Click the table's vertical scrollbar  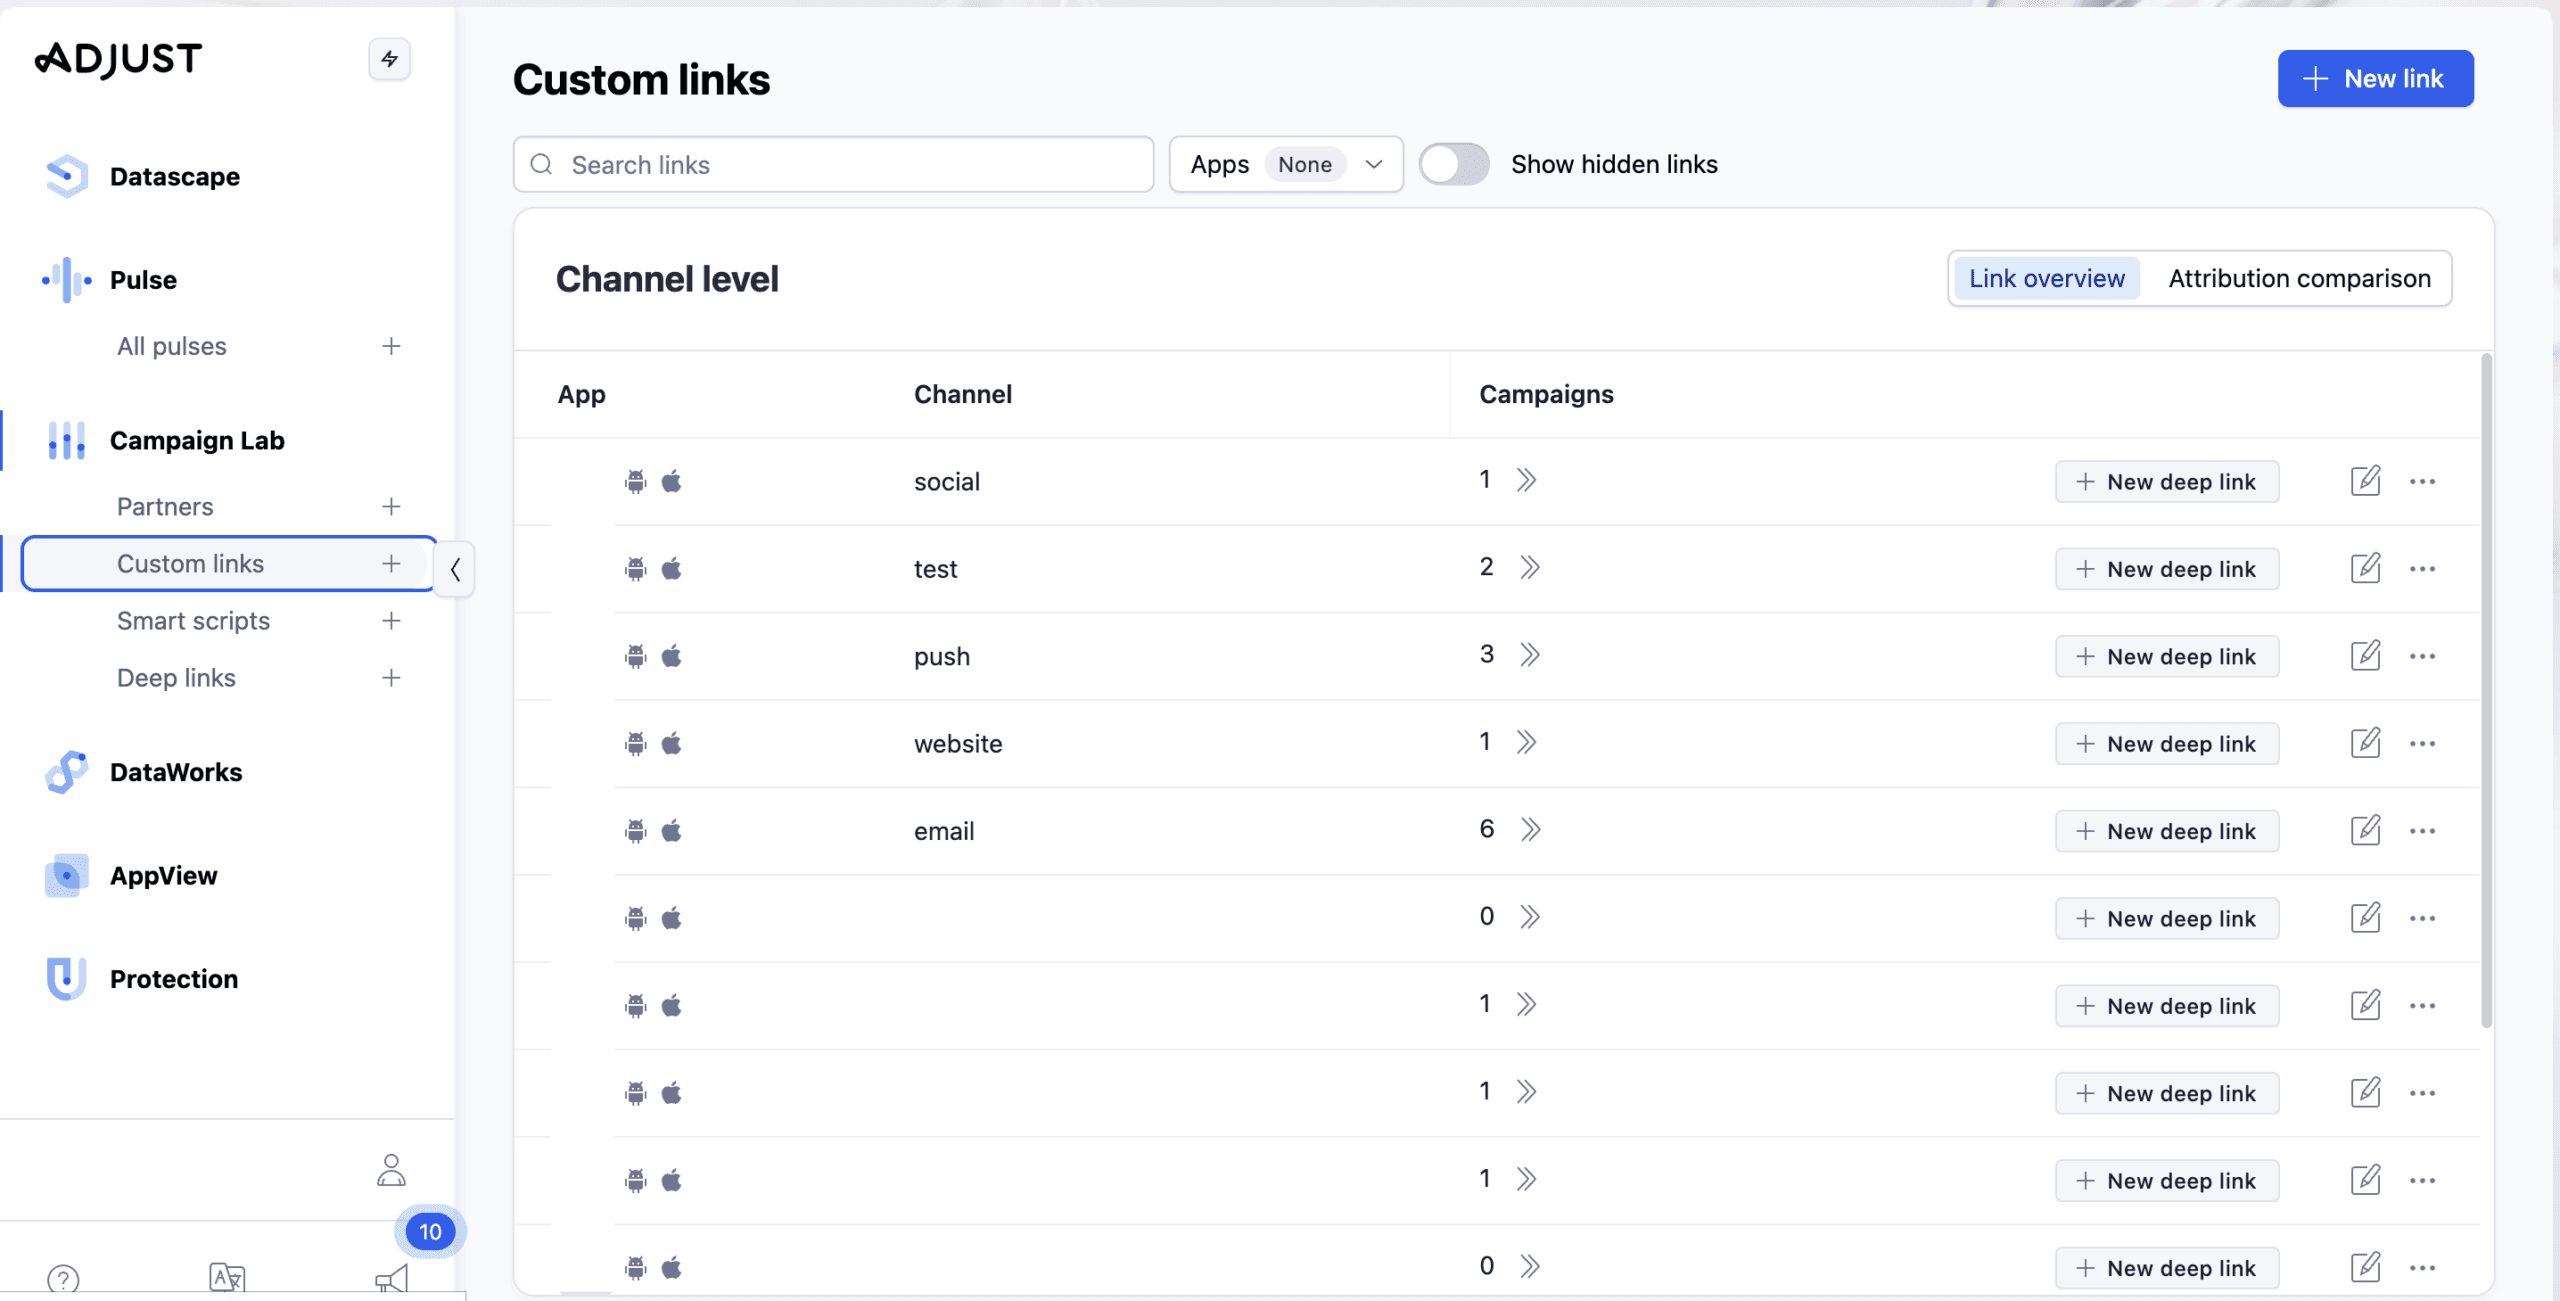coord(2486,690)
